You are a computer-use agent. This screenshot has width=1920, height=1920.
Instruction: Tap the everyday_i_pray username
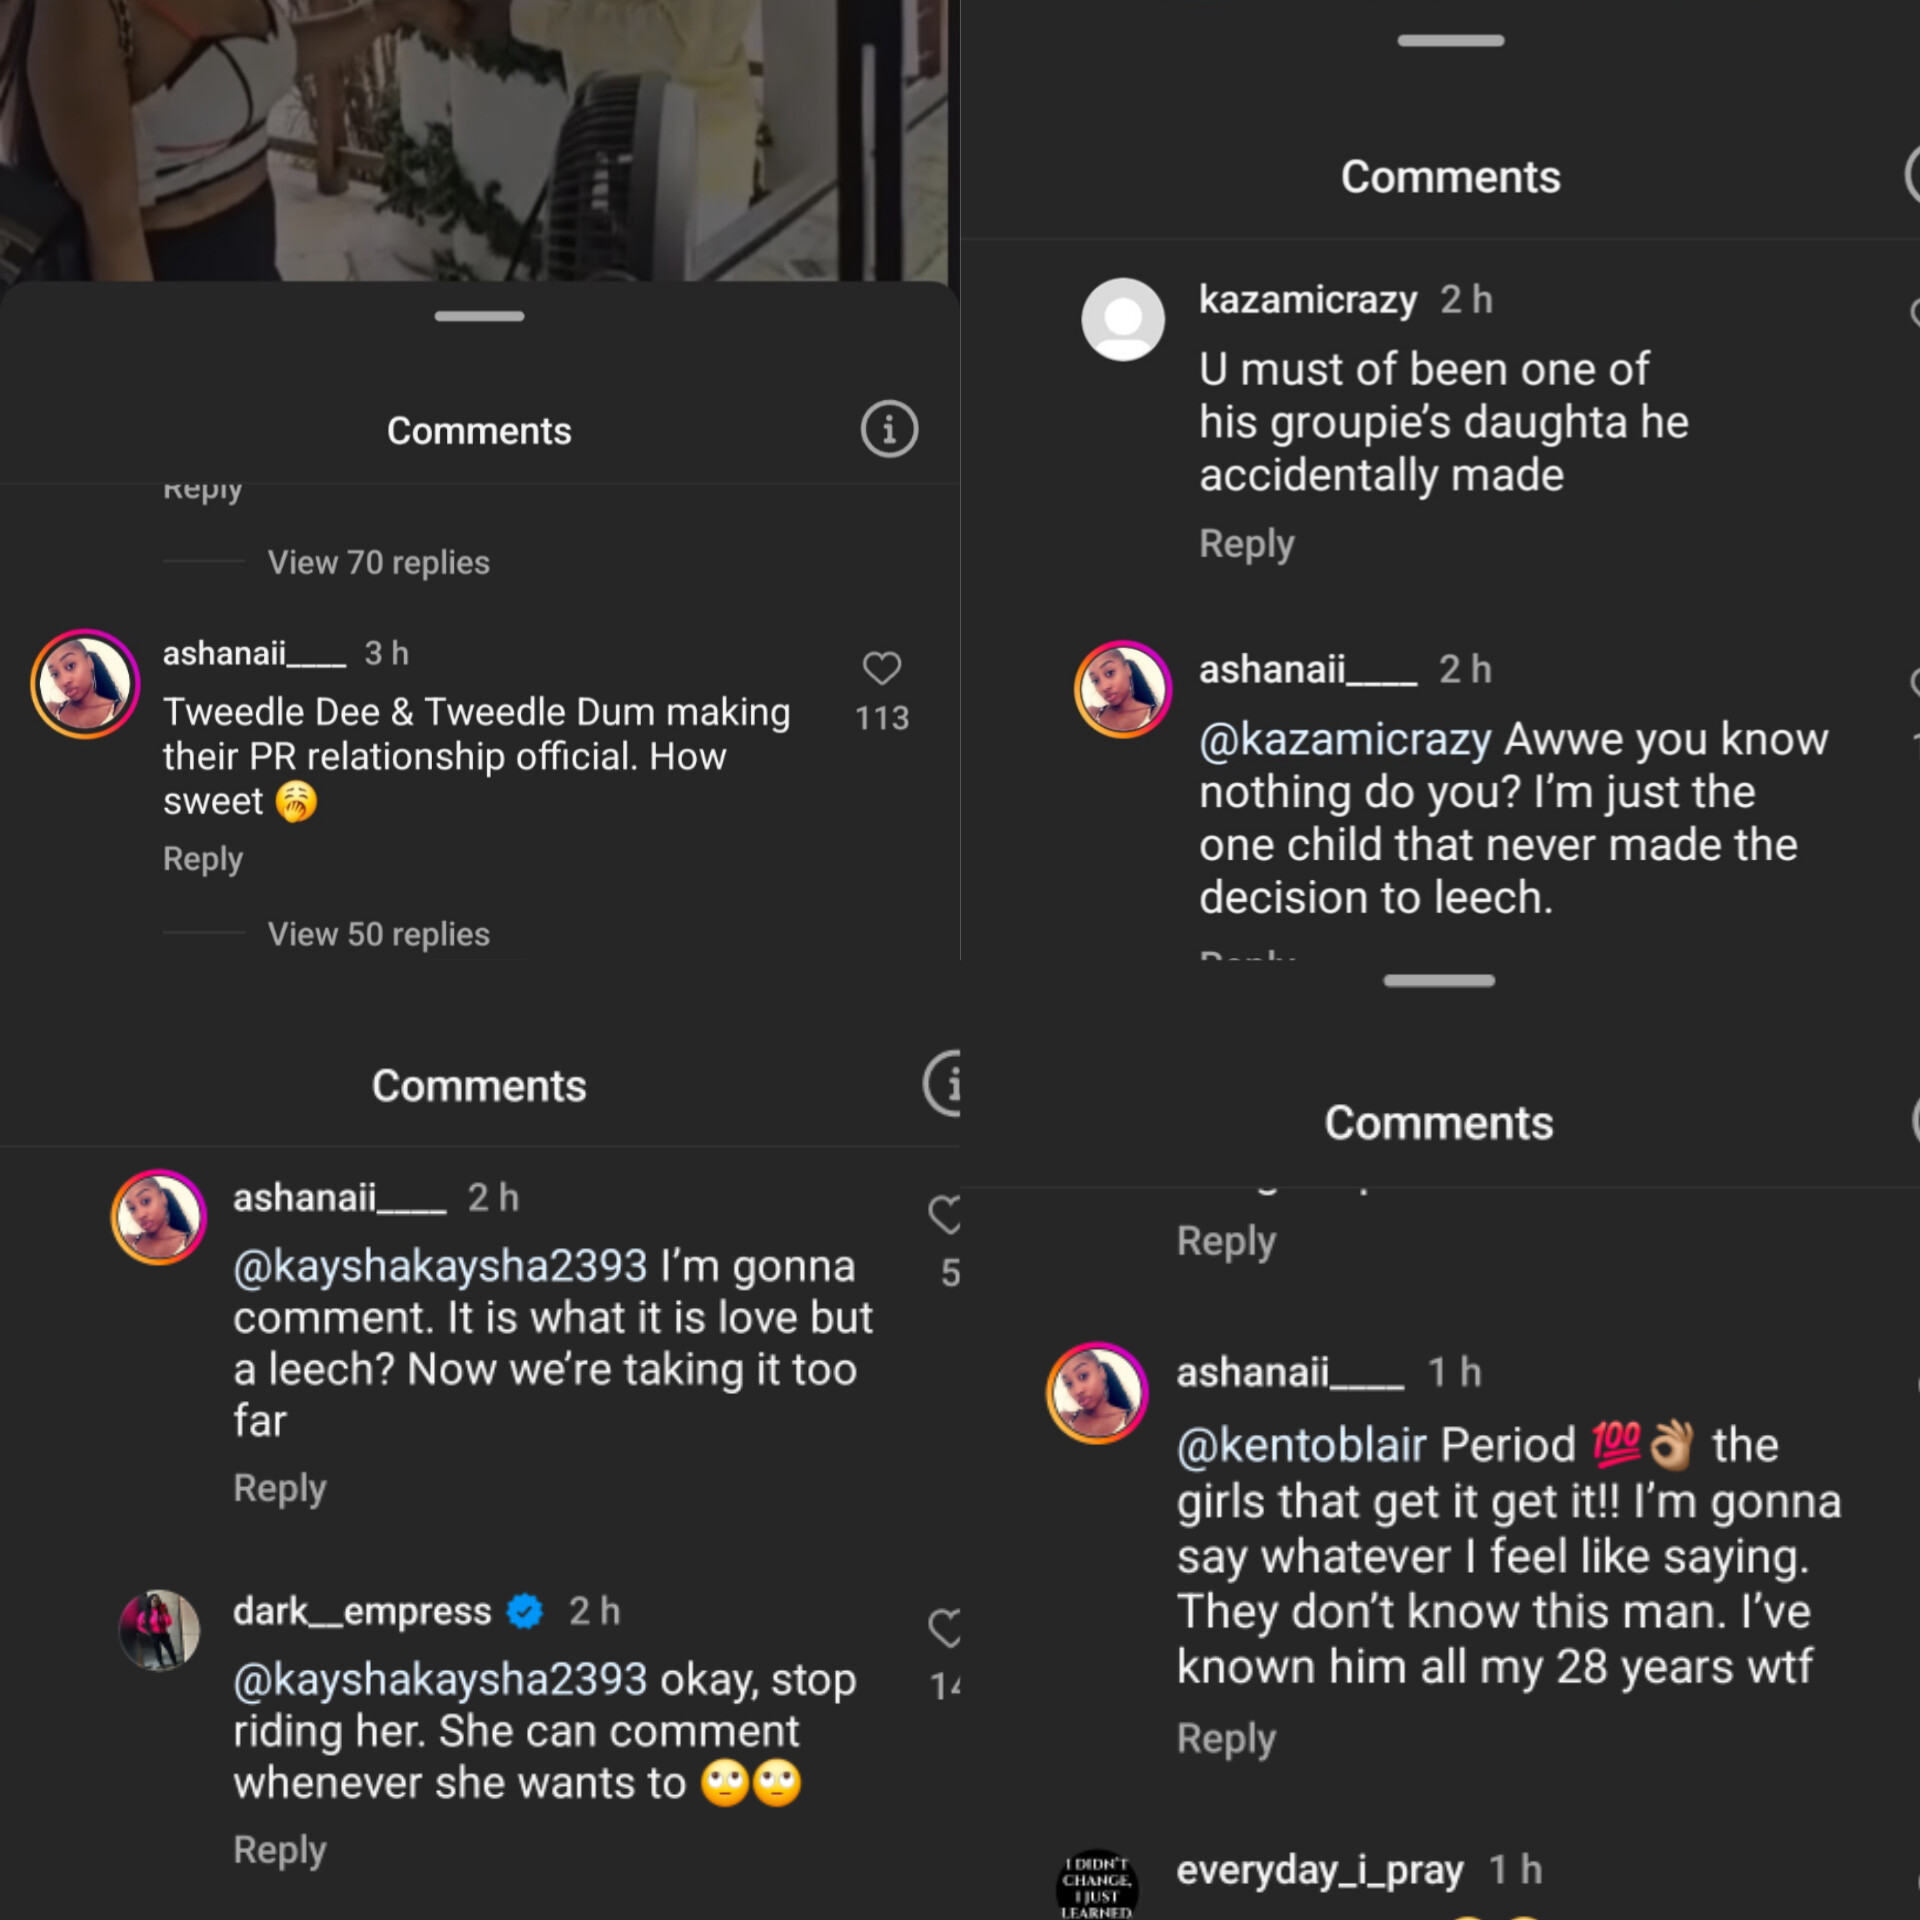1319,1870
